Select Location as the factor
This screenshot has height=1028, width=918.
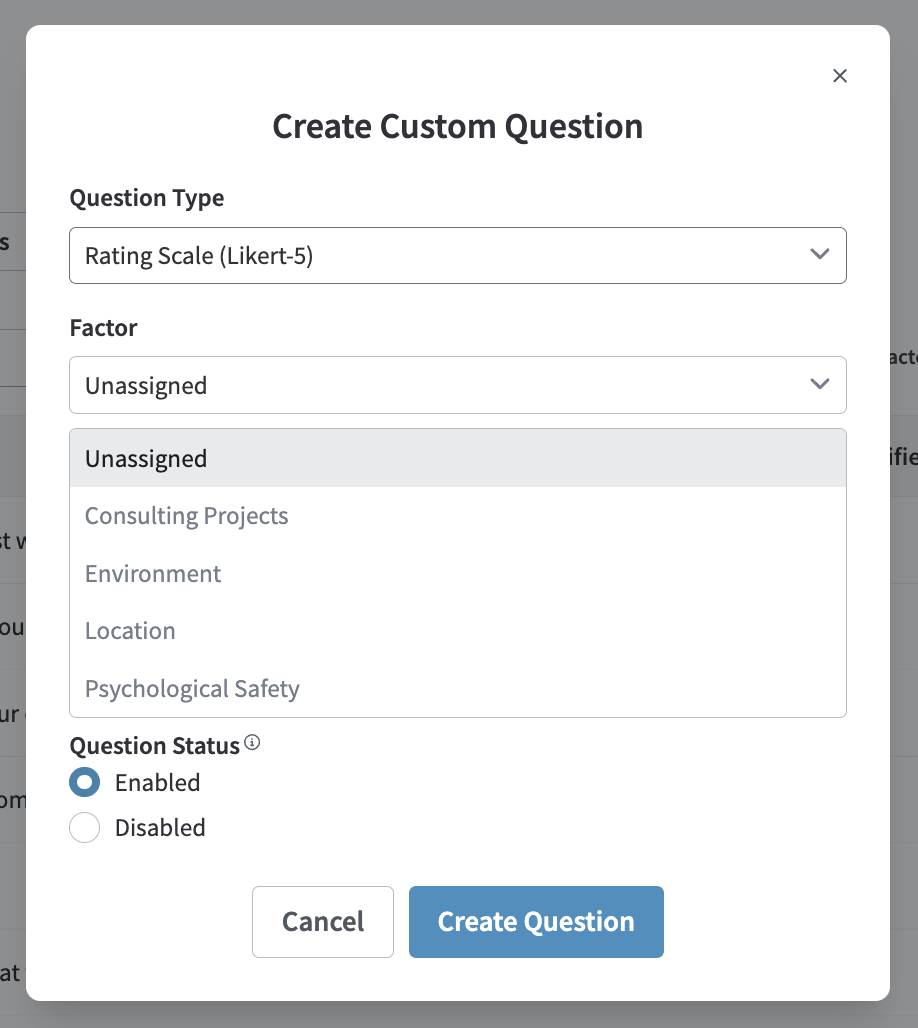pos(457,631)
